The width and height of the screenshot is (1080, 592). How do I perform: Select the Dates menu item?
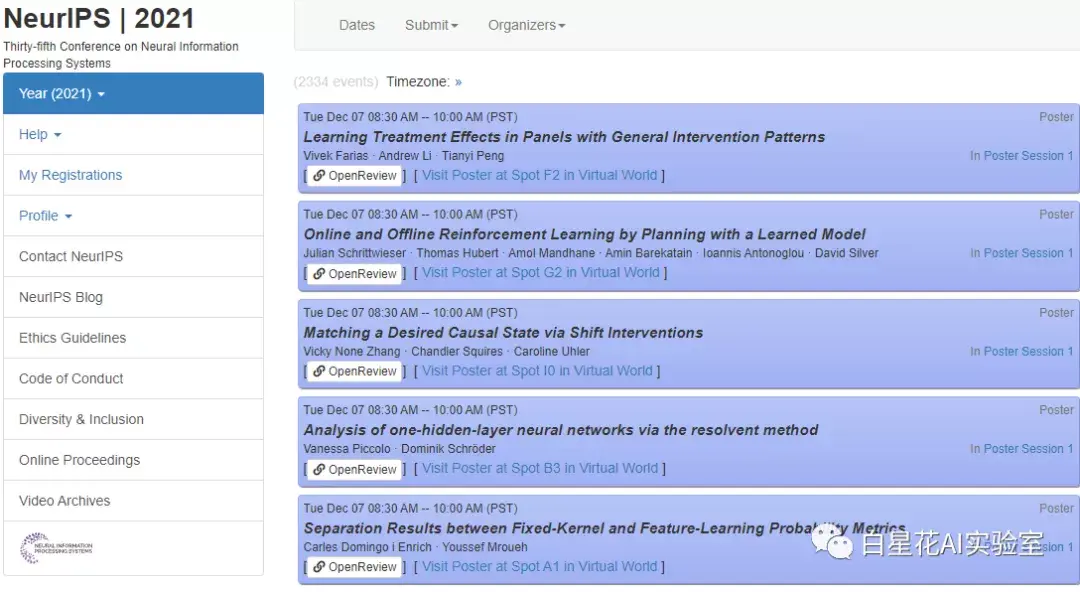point(357,25)
